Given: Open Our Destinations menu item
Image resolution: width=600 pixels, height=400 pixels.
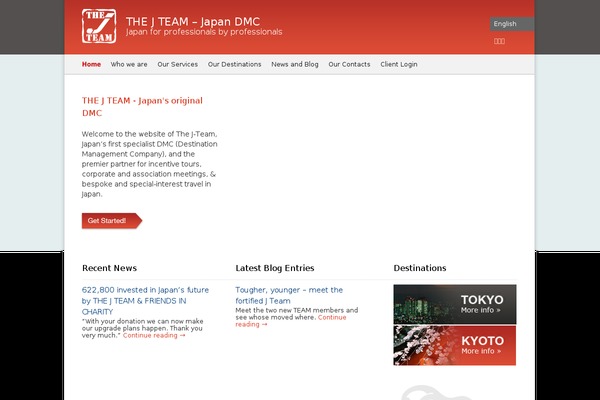Looking at the screenshot, I should tap(235, 64).
